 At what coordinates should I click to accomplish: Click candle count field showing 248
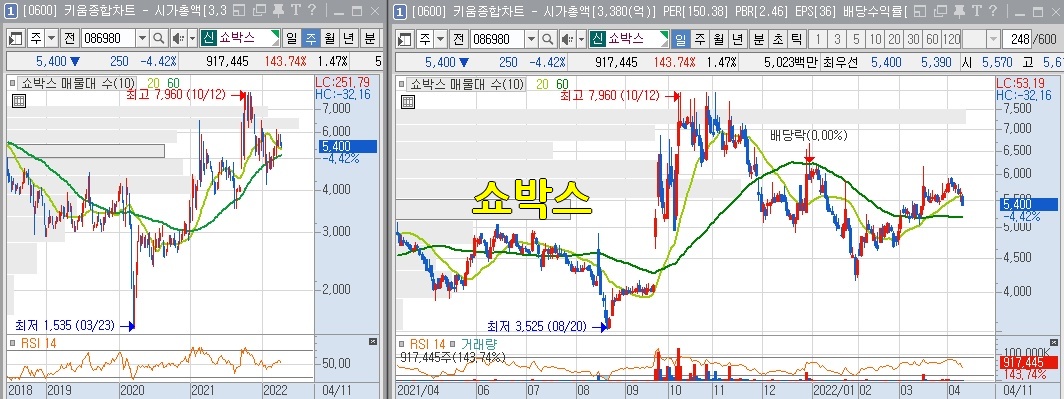tap(1018, 39)
